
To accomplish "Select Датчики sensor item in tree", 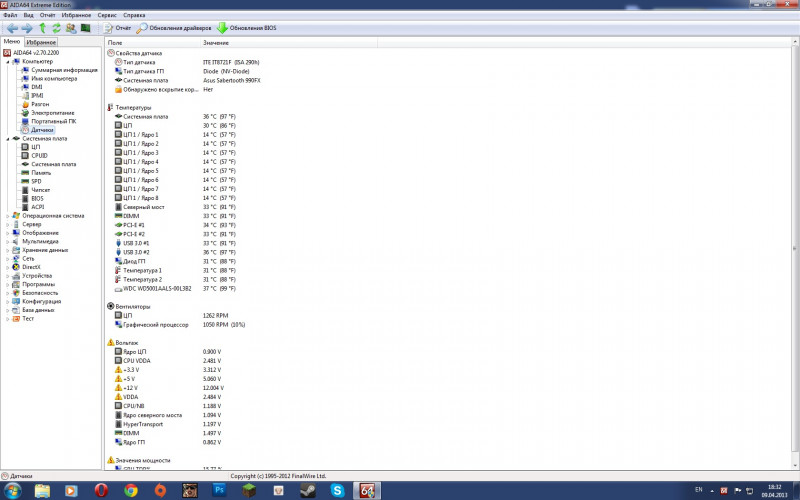I will (42, 130).
